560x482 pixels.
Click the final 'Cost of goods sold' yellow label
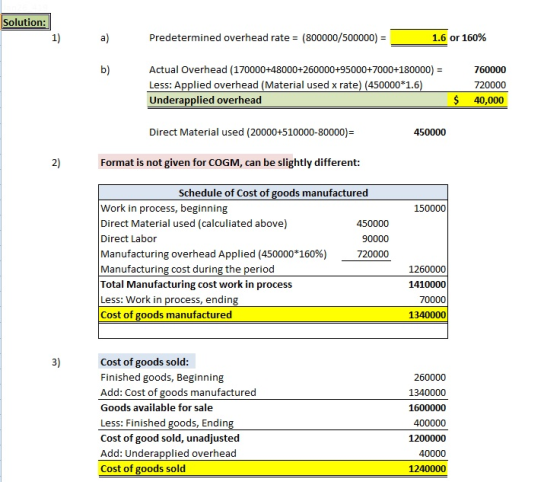click(x=143, y=468)
